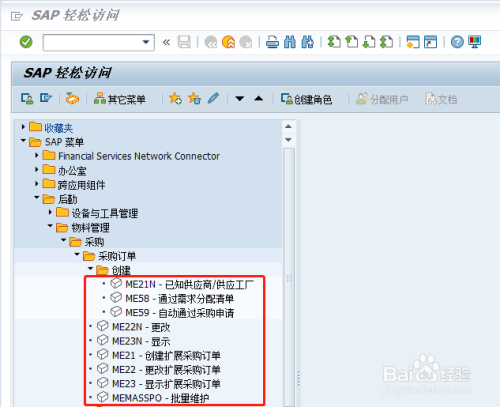The height and width of the screenshot is (407, 500).
Task: Click the window menu icon beside title
Action: [16, 16]
